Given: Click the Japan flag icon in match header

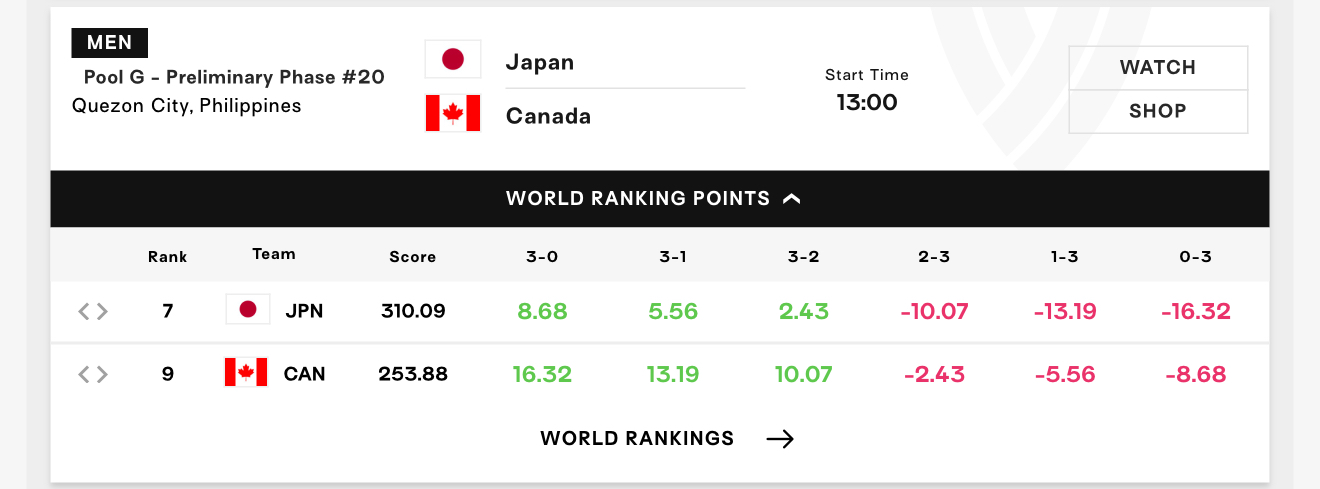Looking at the screenshot, I should (453, 59).
